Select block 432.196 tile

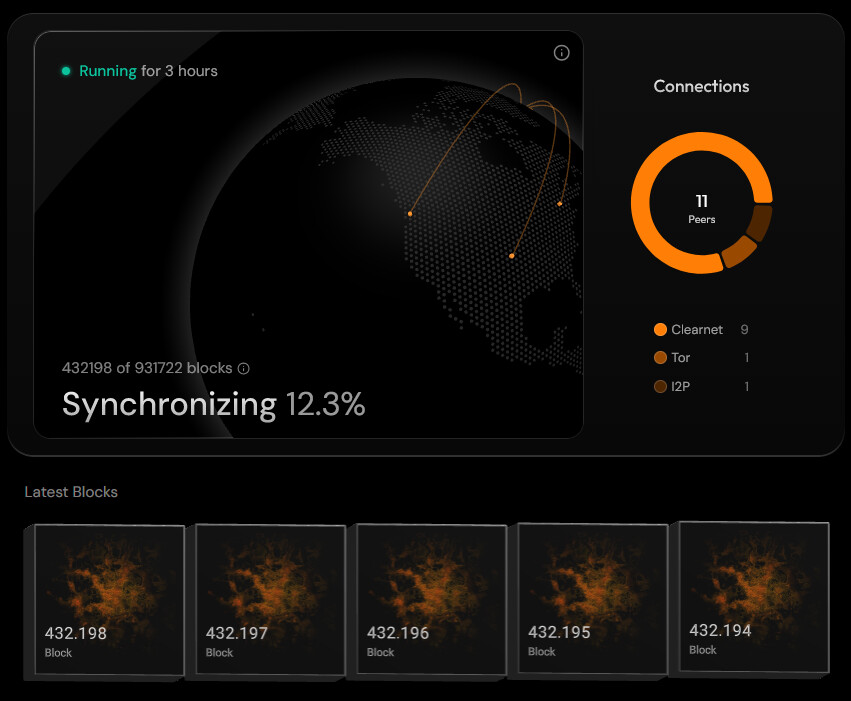tap(431, 600)
